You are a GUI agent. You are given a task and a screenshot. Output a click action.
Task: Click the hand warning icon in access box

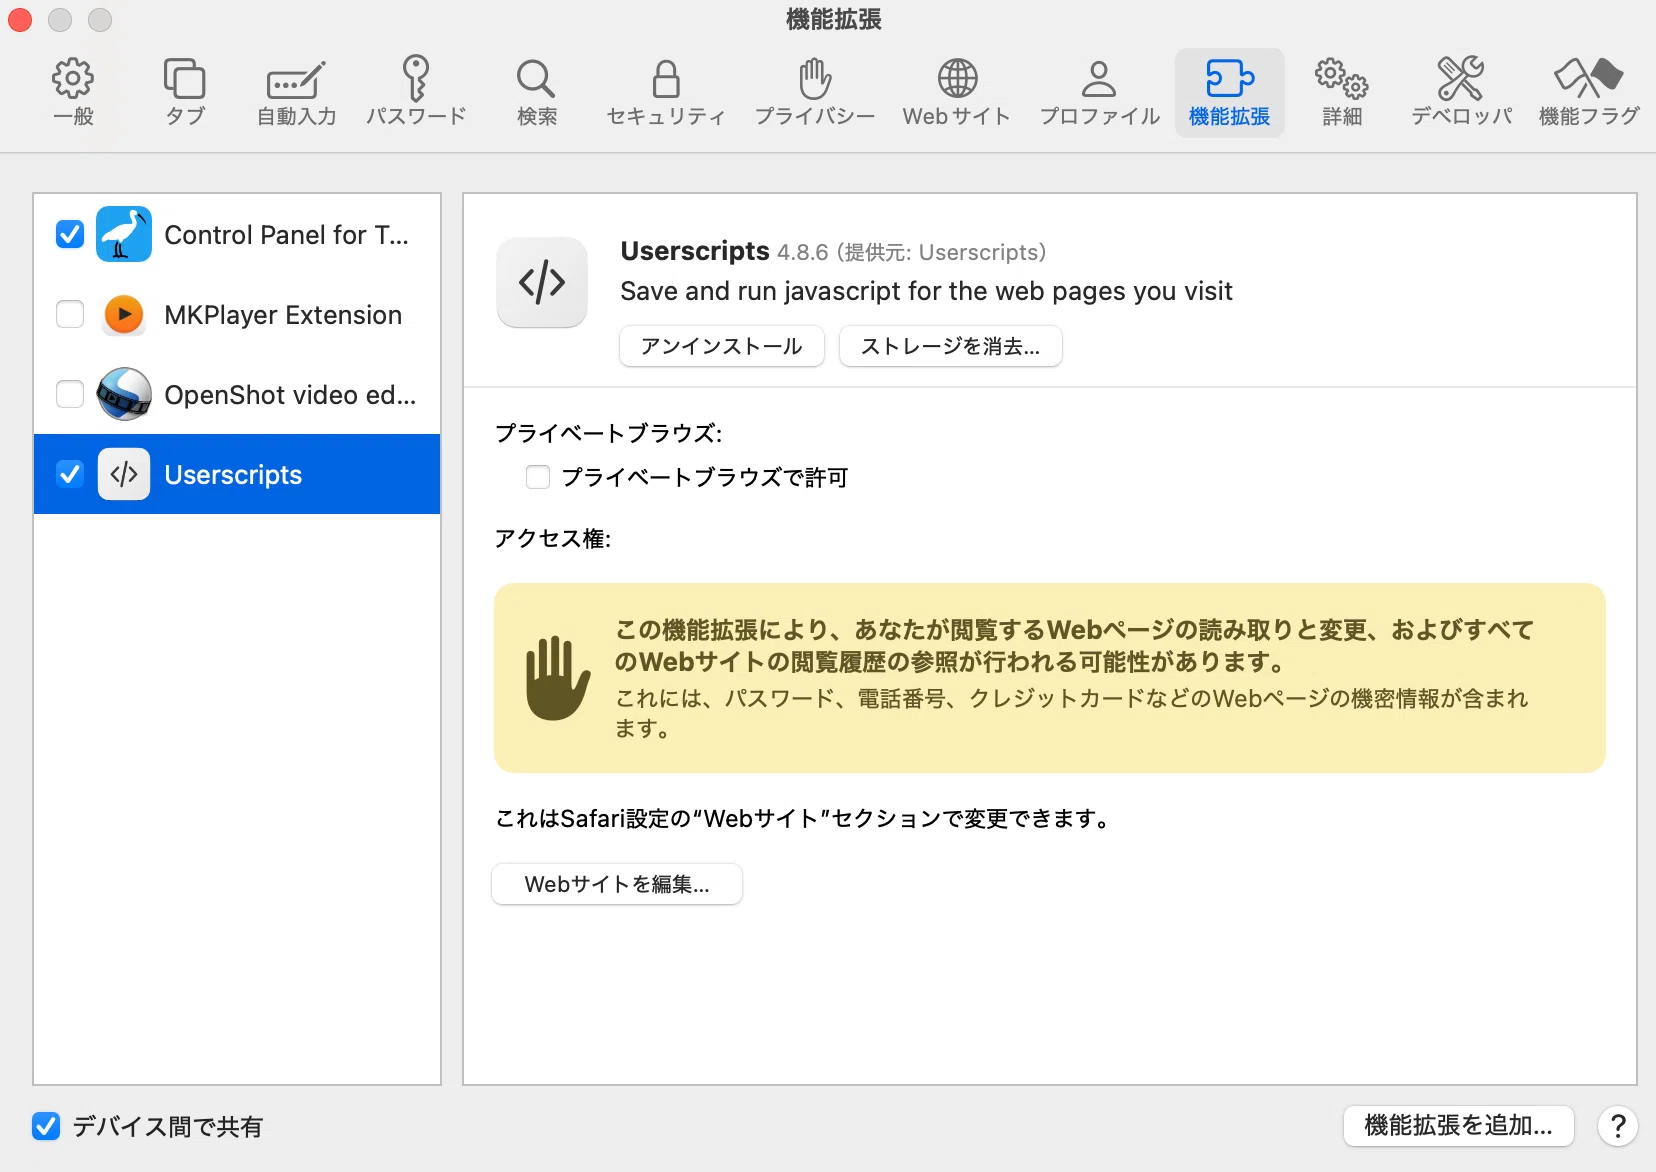[x=557, y=678]
